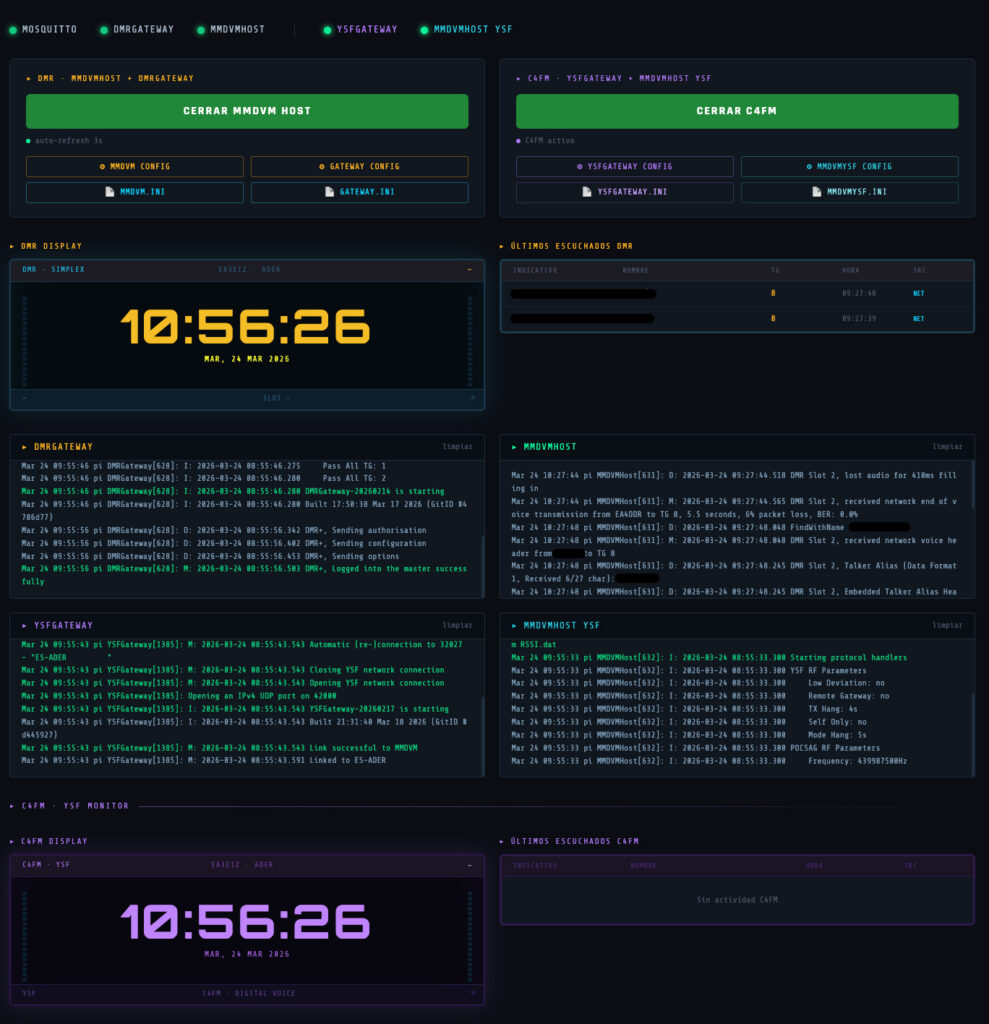Screen dimensions: 989x1024
Task: Clear the MMDVMHOST YSF log with limpiar
Action: [x=947, y=626]
